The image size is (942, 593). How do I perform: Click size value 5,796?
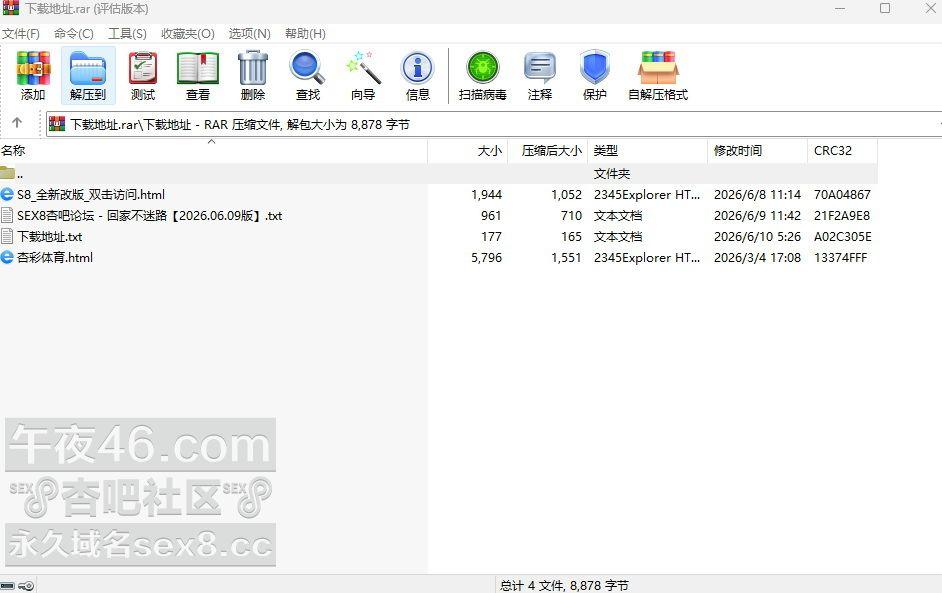pyautogui.click(x=487, y=258)
